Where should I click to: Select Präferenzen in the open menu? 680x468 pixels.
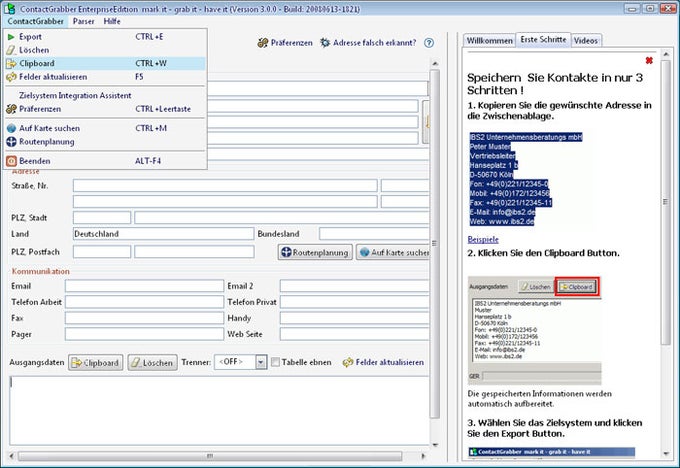tap(105, 109)
